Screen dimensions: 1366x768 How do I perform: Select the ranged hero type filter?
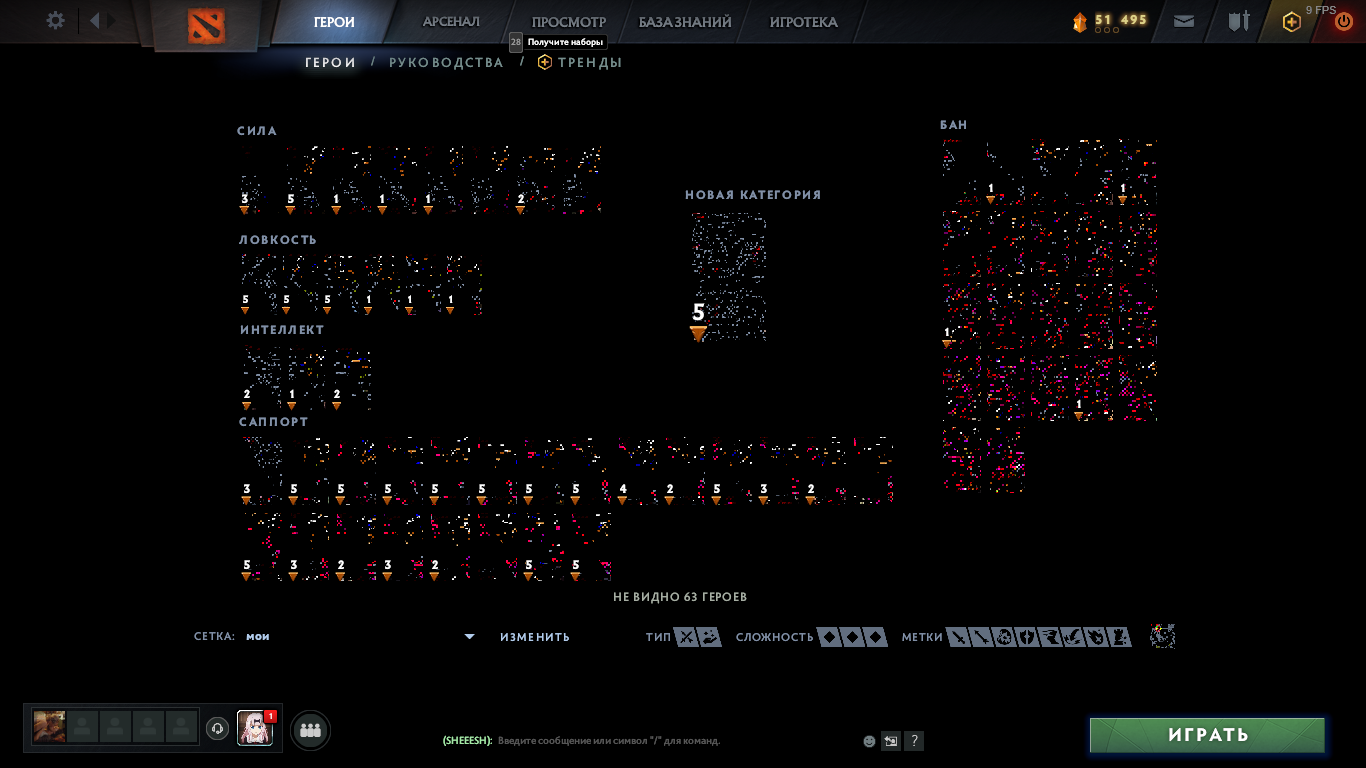(x=709, y=636)
